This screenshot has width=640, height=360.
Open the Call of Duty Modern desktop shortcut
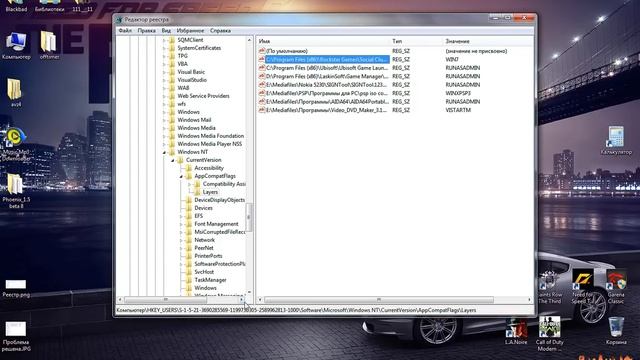point(549,333)
